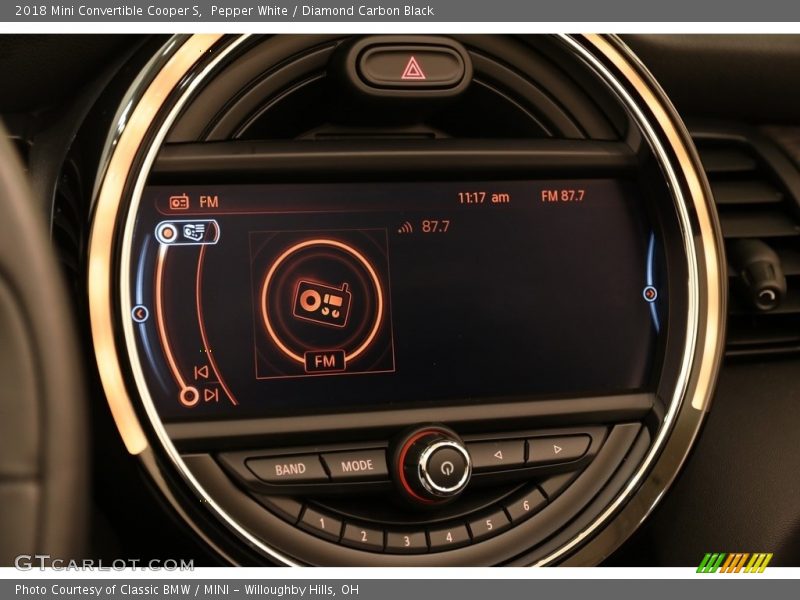
Task: Click the green barcode logo at bottom right
Action: point(736,562)
